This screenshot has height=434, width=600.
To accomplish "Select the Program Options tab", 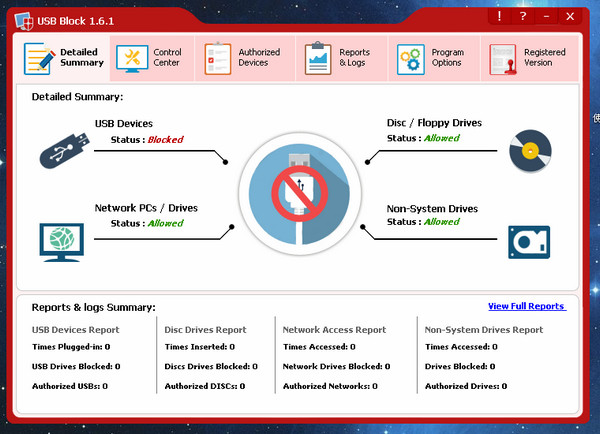I will coord(434,58).
